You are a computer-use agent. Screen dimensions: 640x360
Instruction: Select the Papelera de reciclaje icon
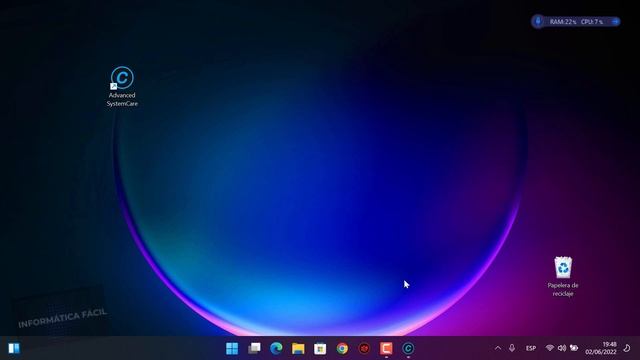point(563,276)
